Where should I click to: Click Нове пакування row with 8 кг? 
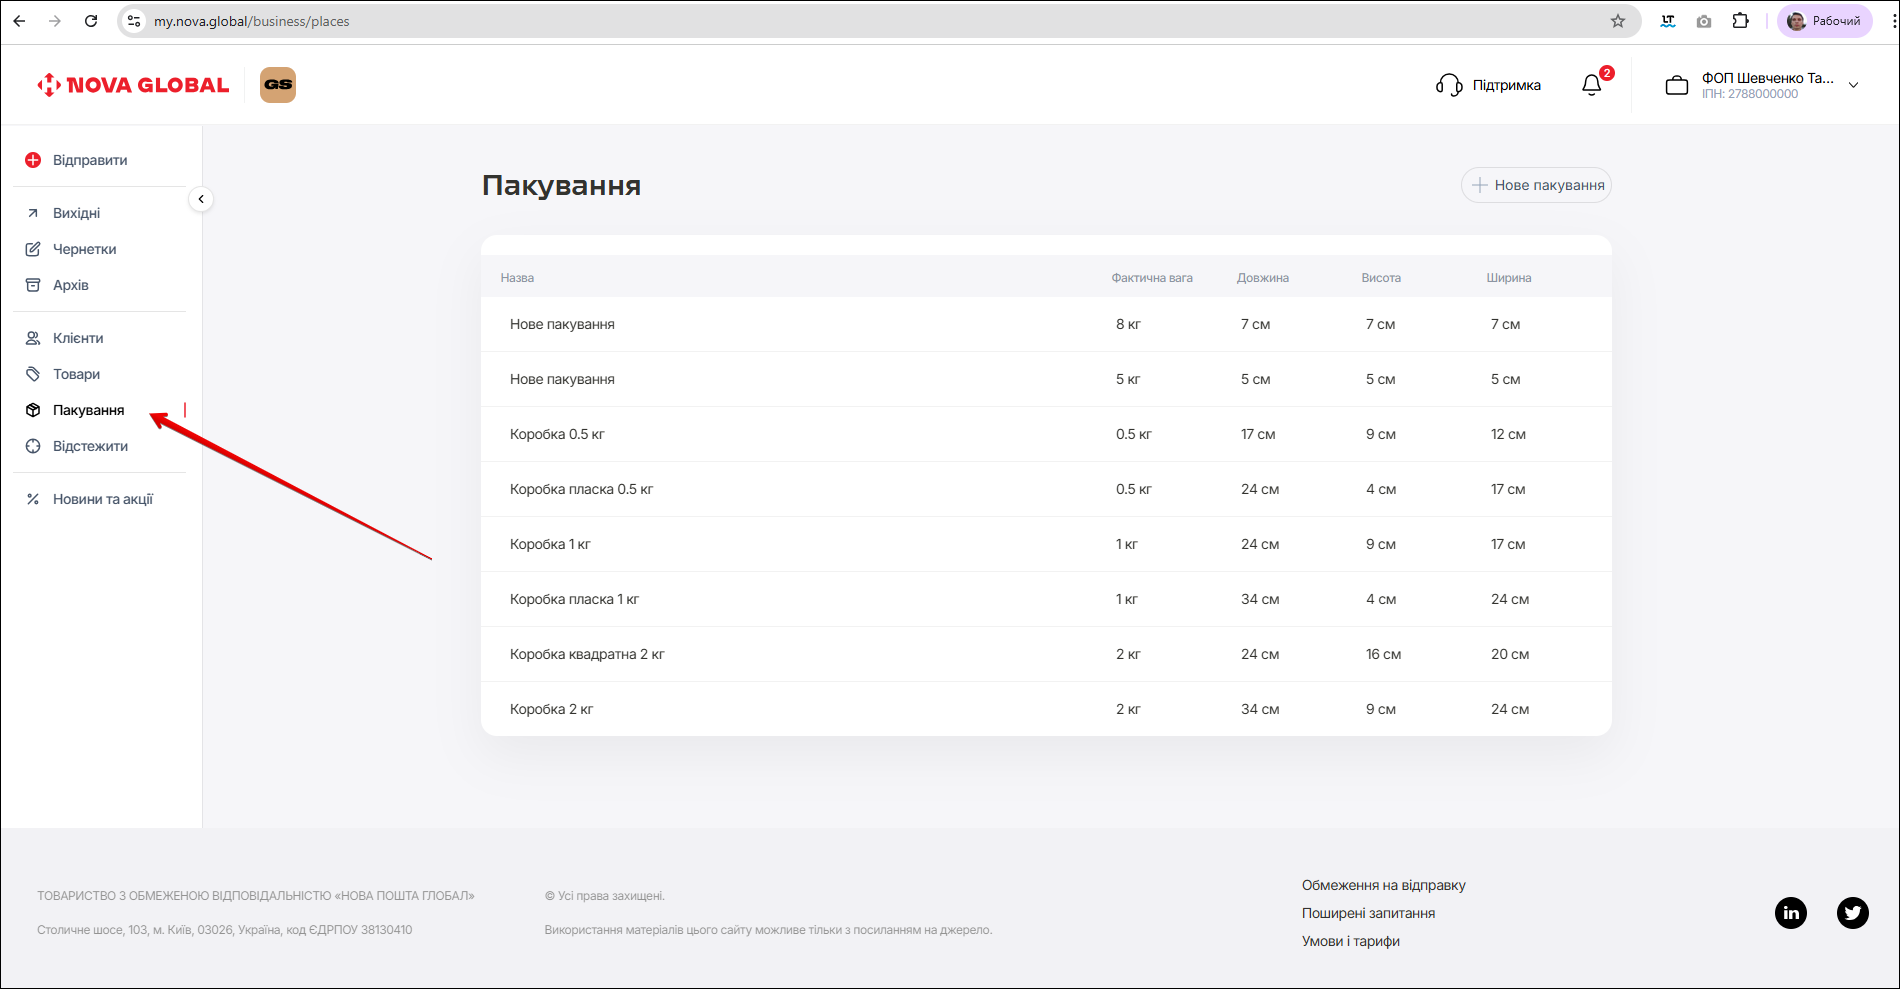point(1046,324)
